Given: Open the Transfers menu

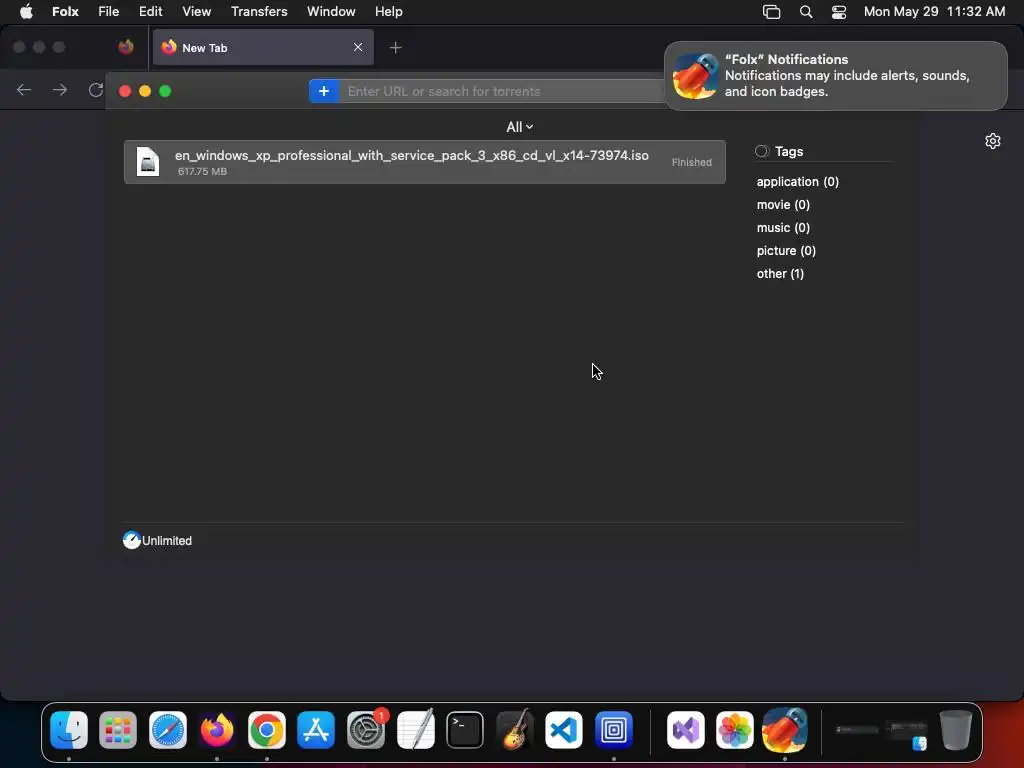Looking at the screenshot, I should (x=259, y=12).
